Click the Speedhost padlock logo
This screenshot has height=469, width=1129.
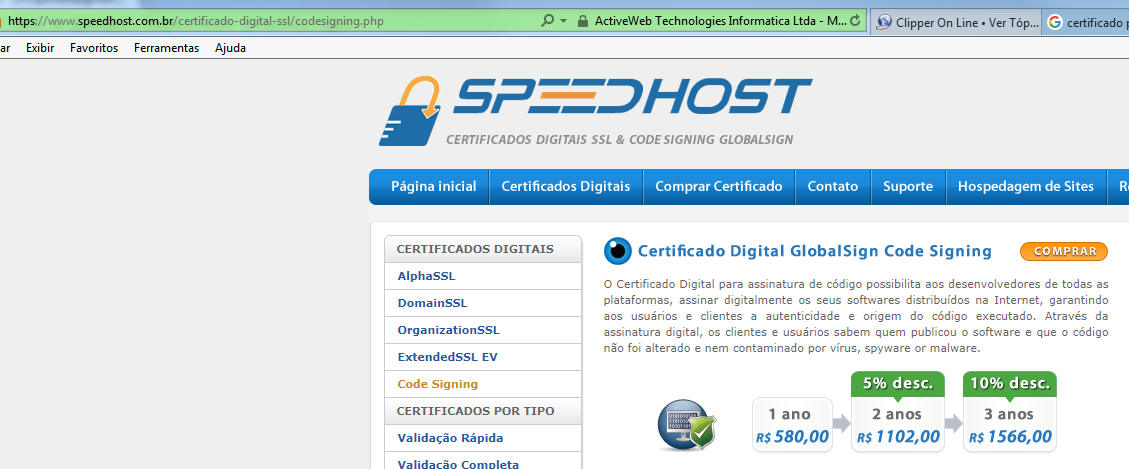pos(410,112)
